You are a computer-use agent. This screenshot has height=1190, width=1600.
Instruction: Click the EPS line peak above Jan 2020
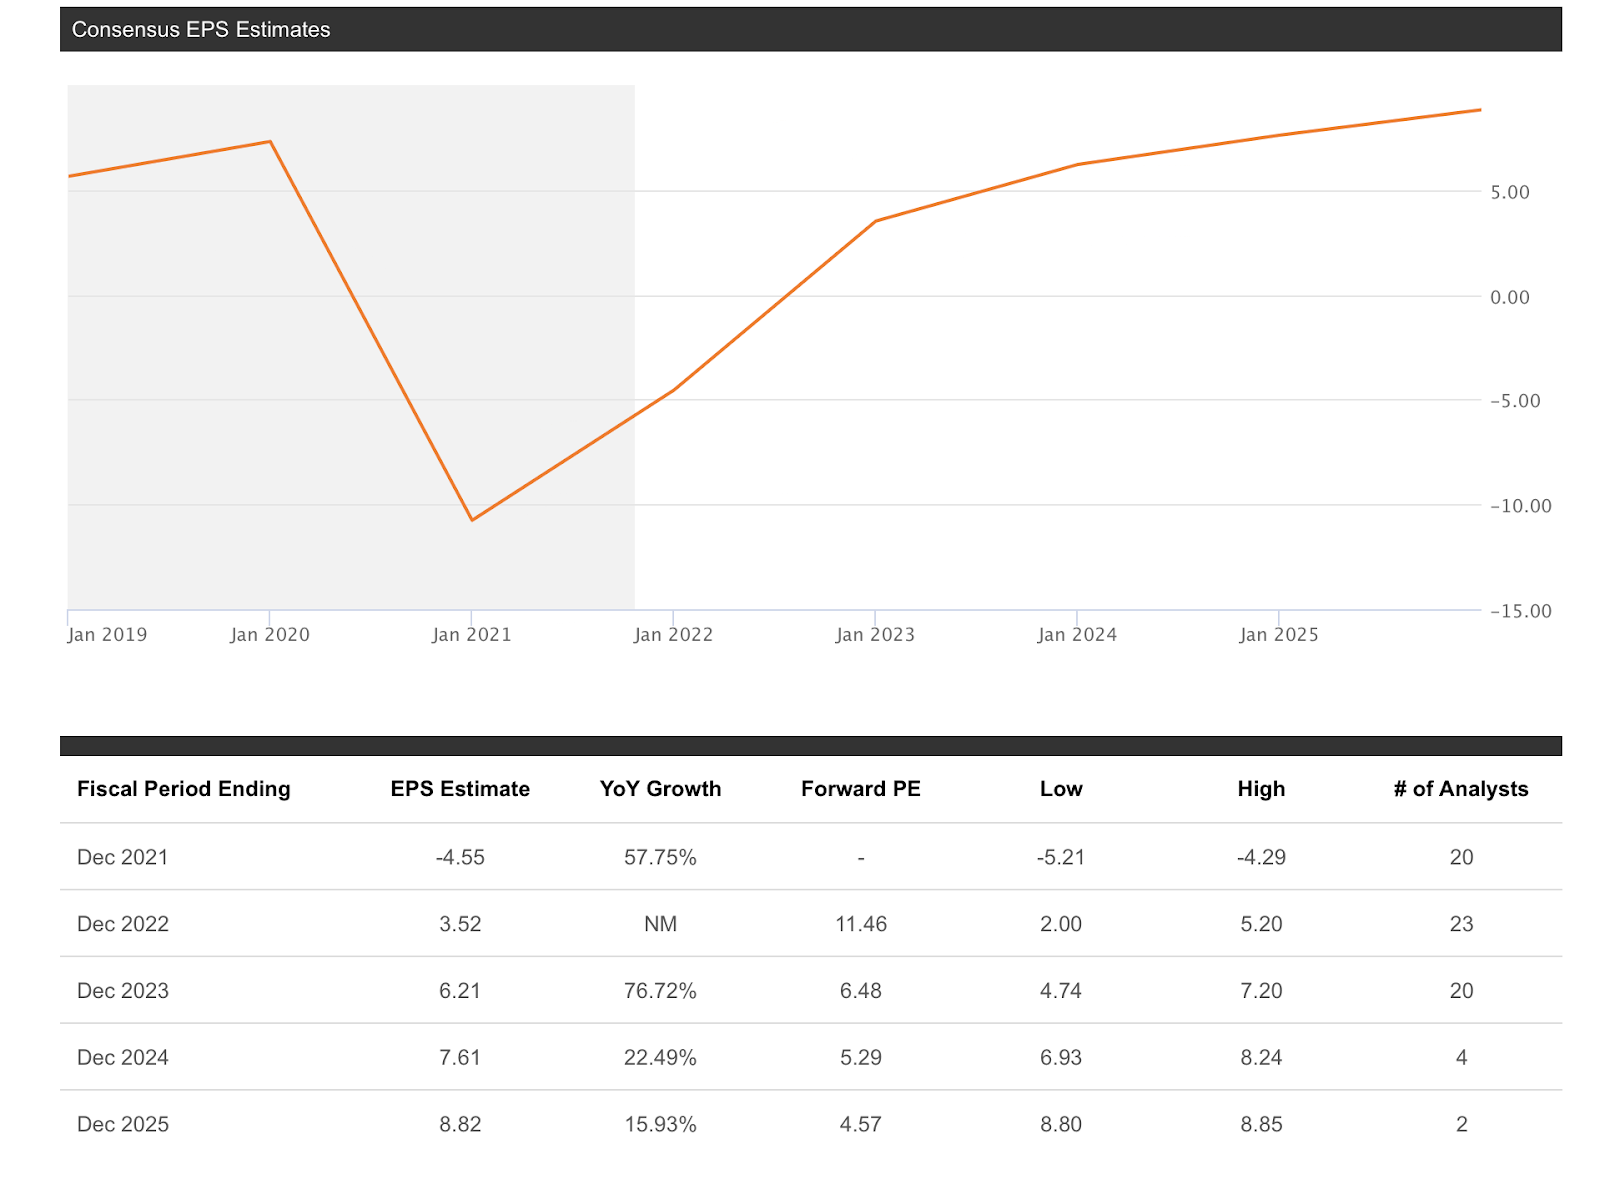coord(270,142)
